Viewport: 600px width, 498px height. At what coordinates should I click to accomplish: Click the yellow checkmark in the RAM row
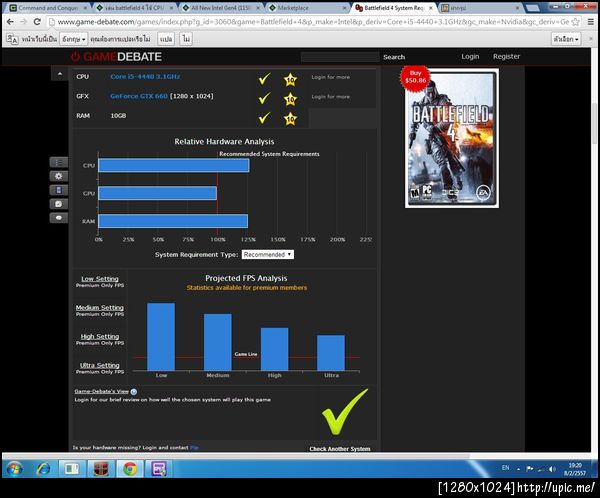click(x=264, y=118)
